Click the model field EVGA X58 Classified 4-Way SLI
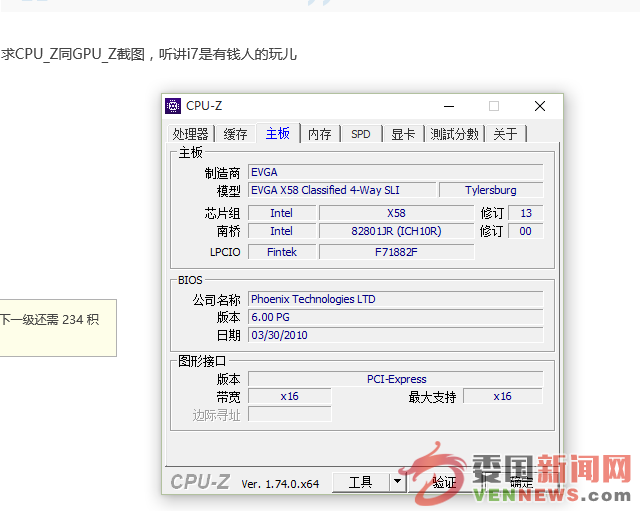Viewport: 640px width, 511px height. click(x=342, y=190)
